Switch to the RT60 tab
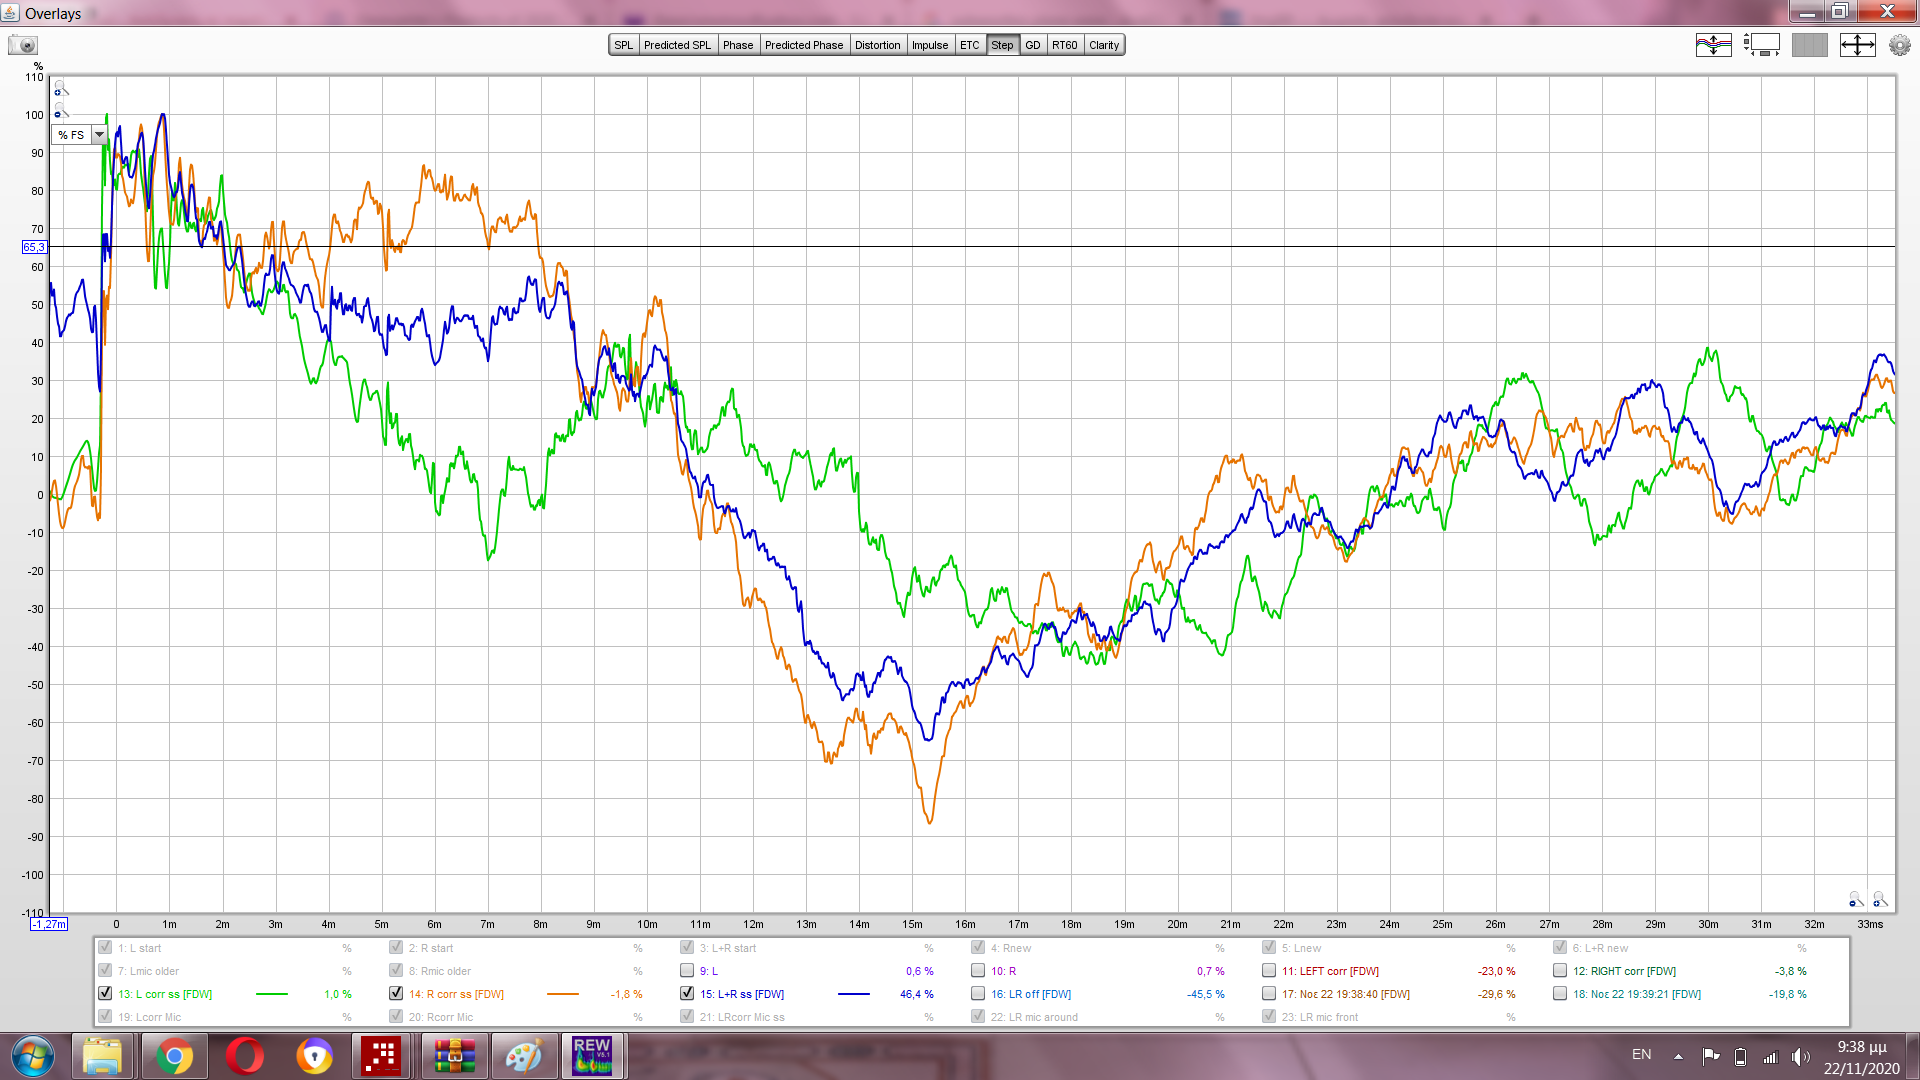Viewport: 1920px width, 1080px height. coord(1064,45)
